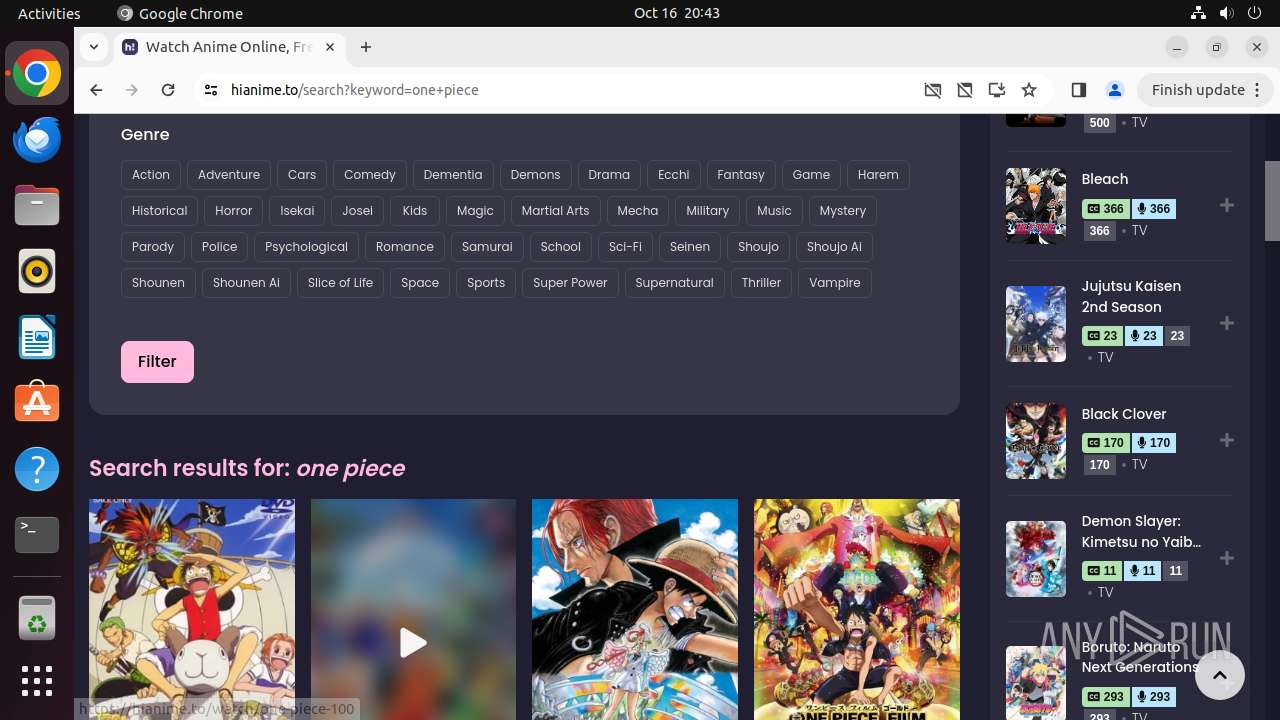Launch Rhythmbox from the dock
This screenshot has height=720, width=1280.
[37, 271]
